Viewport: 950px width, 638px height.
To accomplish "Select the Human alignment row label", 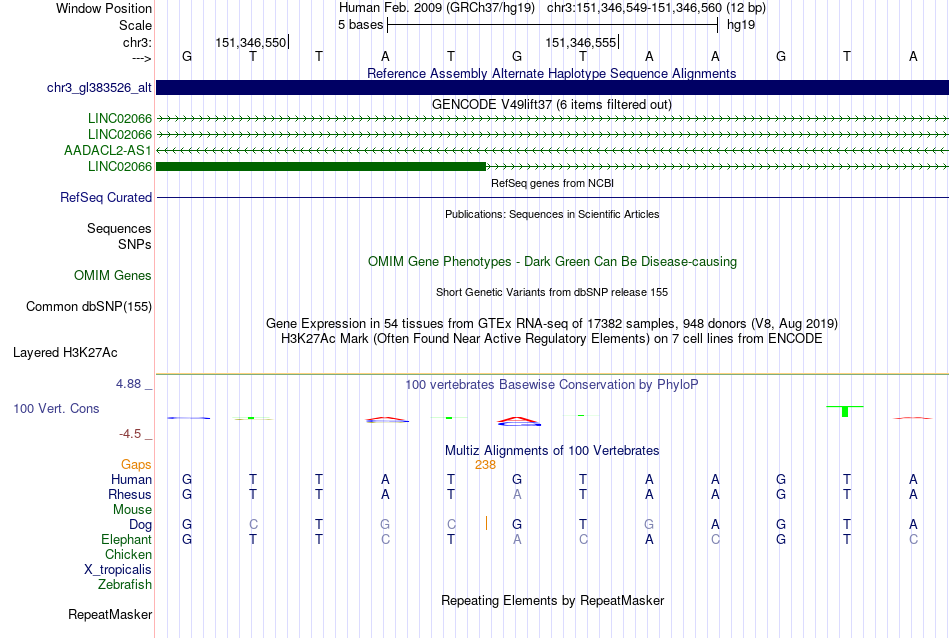I will pyautogui.click(x=131, y=480).
